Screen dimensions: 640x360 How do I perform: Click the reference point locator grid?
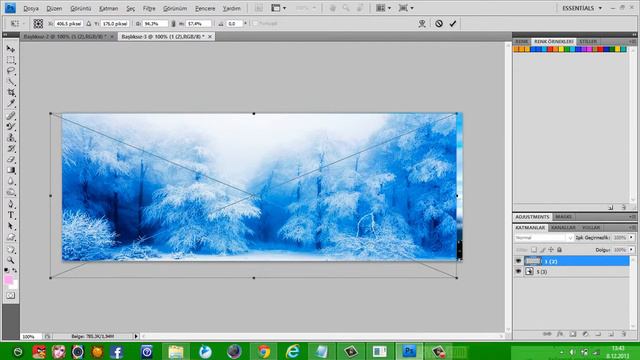[x=38, y=24]
